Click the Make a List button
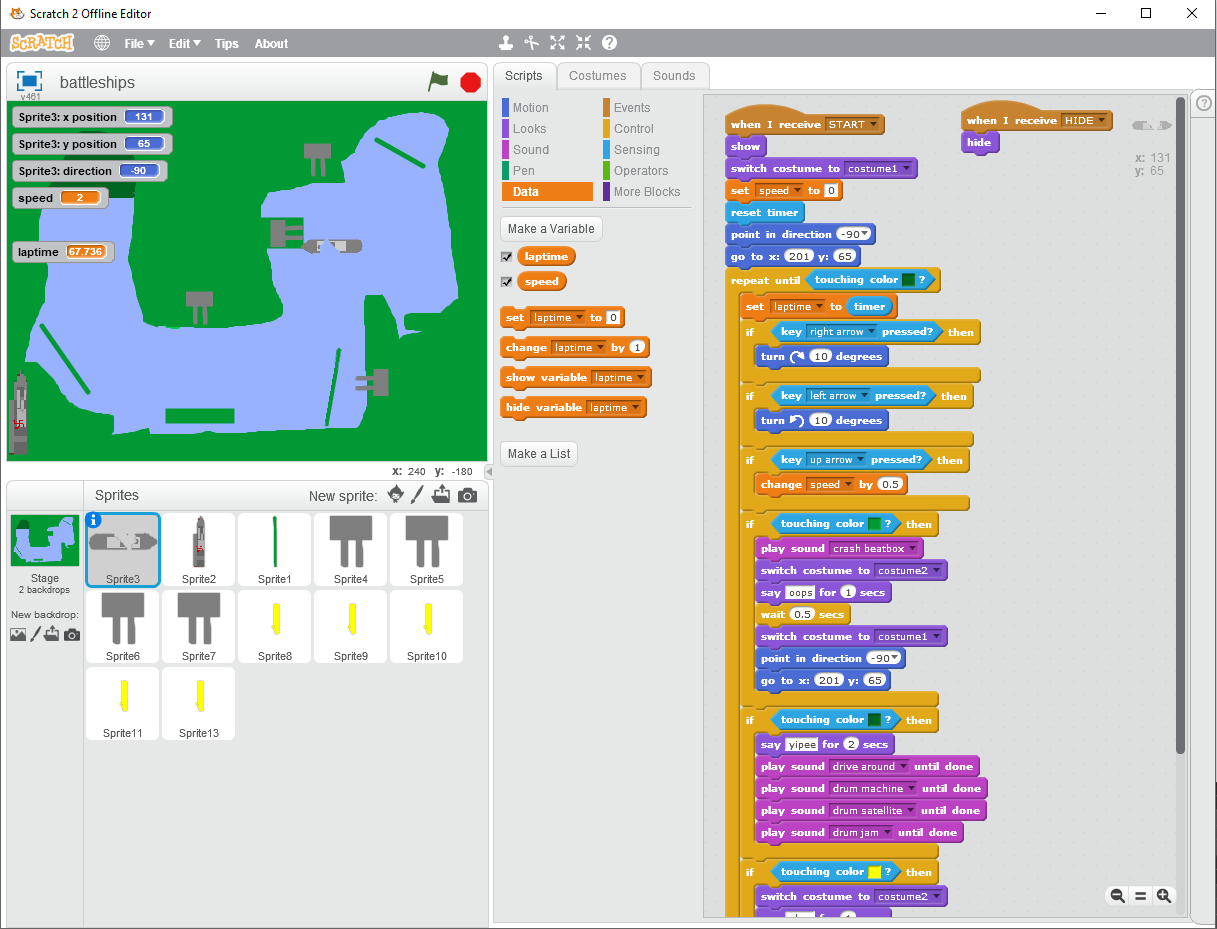The height and width of the screenshot is (929, 1217). coord(539,454)
